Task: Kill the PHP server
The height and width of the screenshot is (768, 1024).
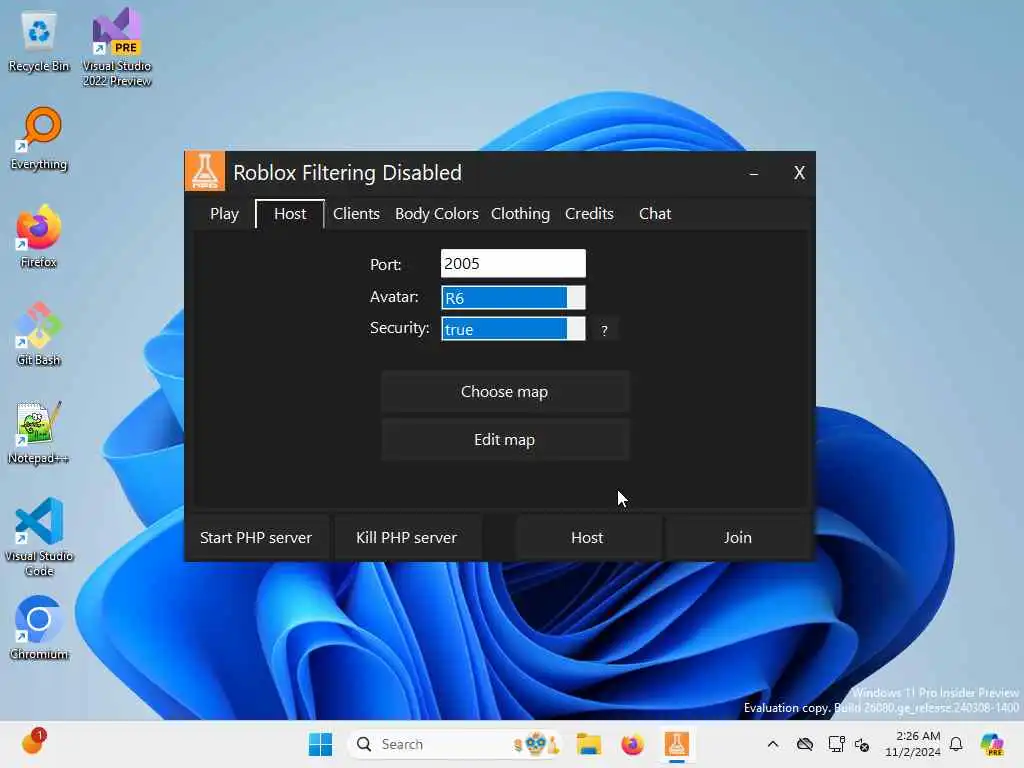Action: 407,537
